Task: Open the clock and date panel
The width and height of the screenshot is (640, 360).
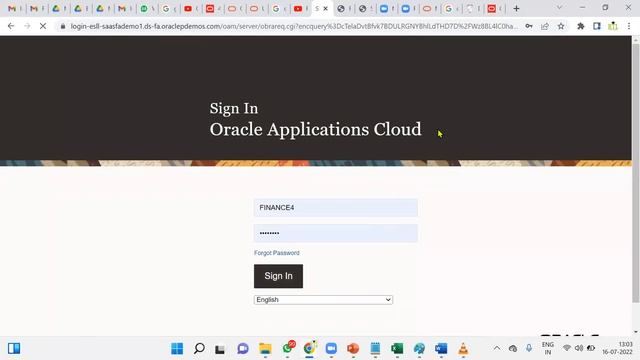Action: 618,348
